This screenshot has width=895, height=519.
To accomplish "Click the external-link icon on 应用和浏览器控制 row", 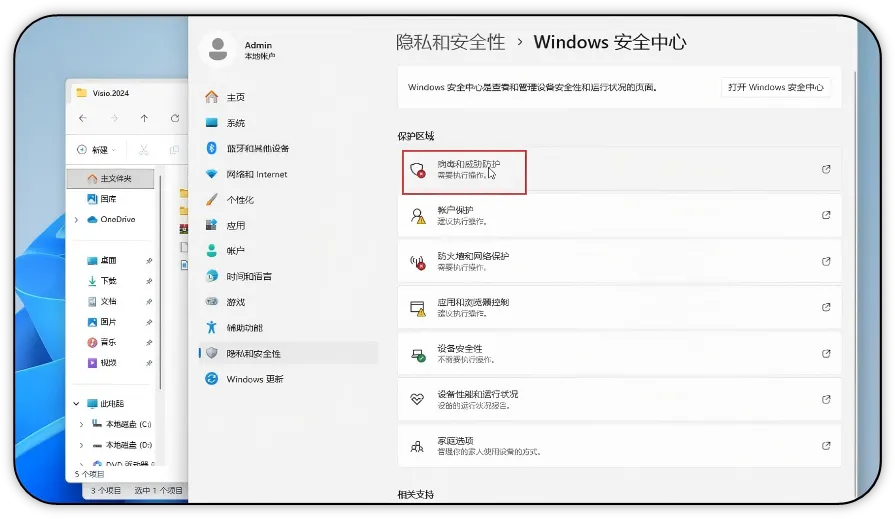I will 826,307.
